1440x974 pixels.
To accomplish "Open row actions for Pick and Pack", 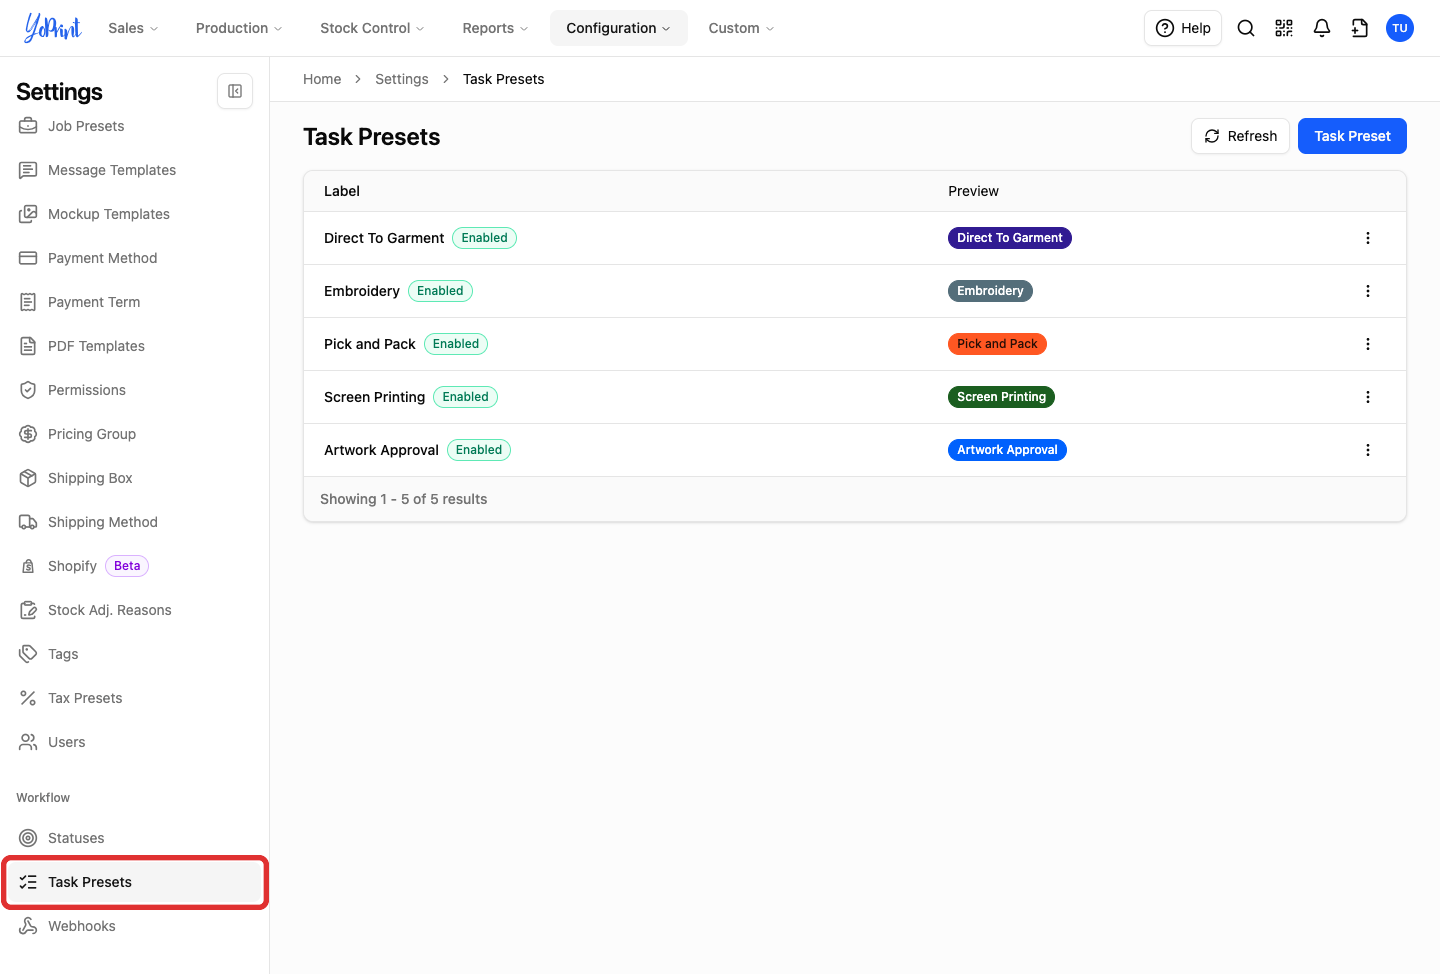I will click(1368, 344).
